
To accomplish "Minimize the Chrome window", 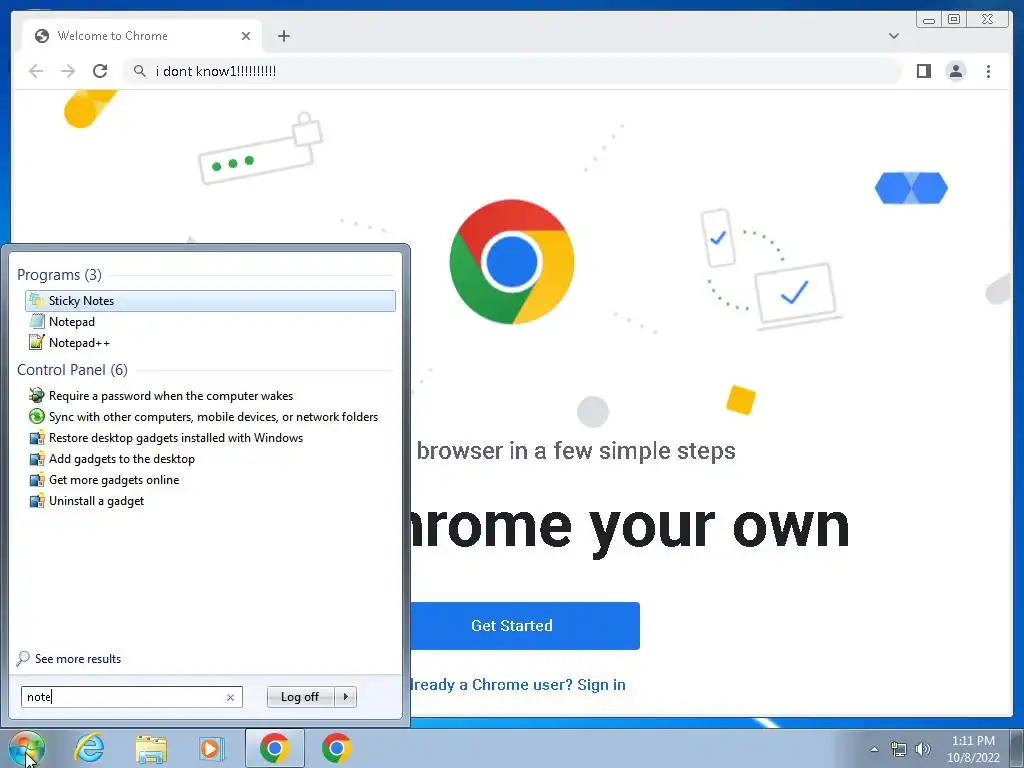I will (929, 20).
